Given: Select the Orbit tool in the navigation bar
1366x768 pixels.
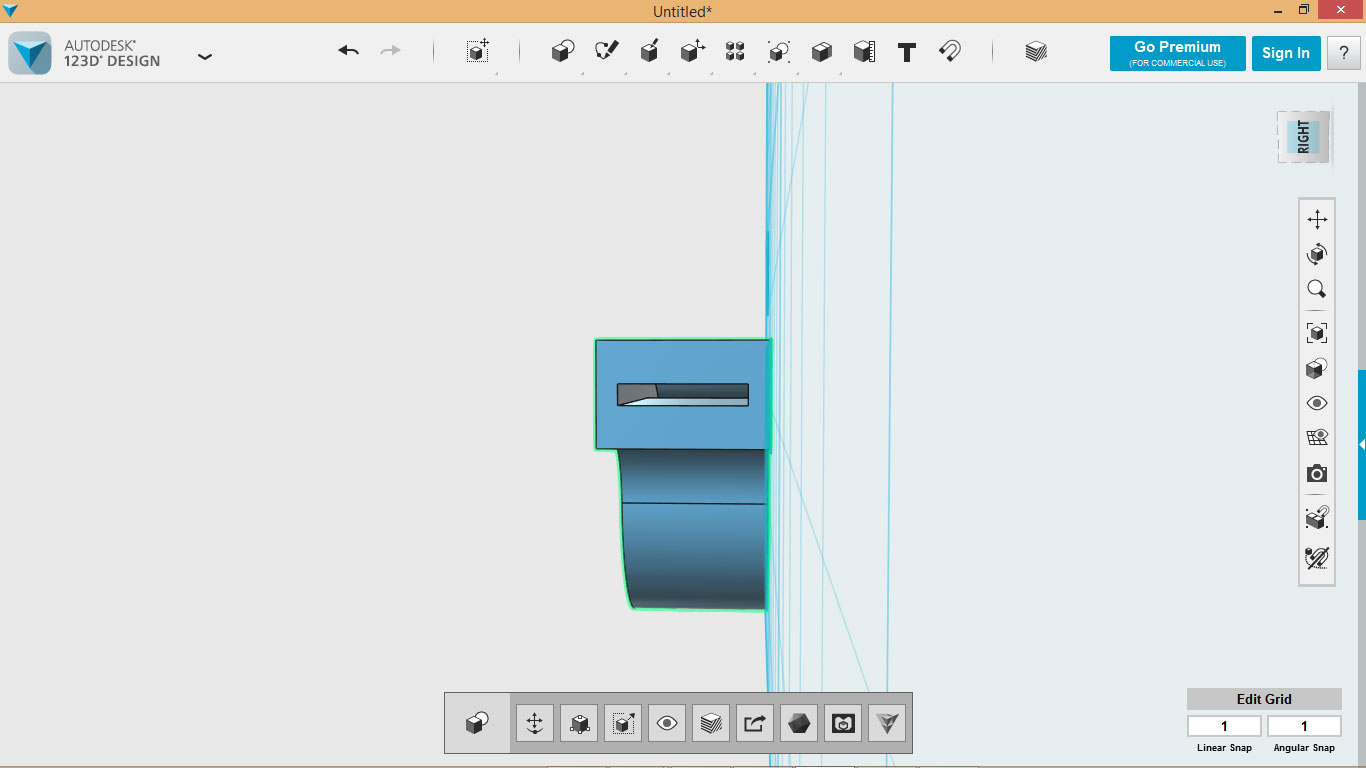Looking at the screenshot, I should click(1317, 253).
